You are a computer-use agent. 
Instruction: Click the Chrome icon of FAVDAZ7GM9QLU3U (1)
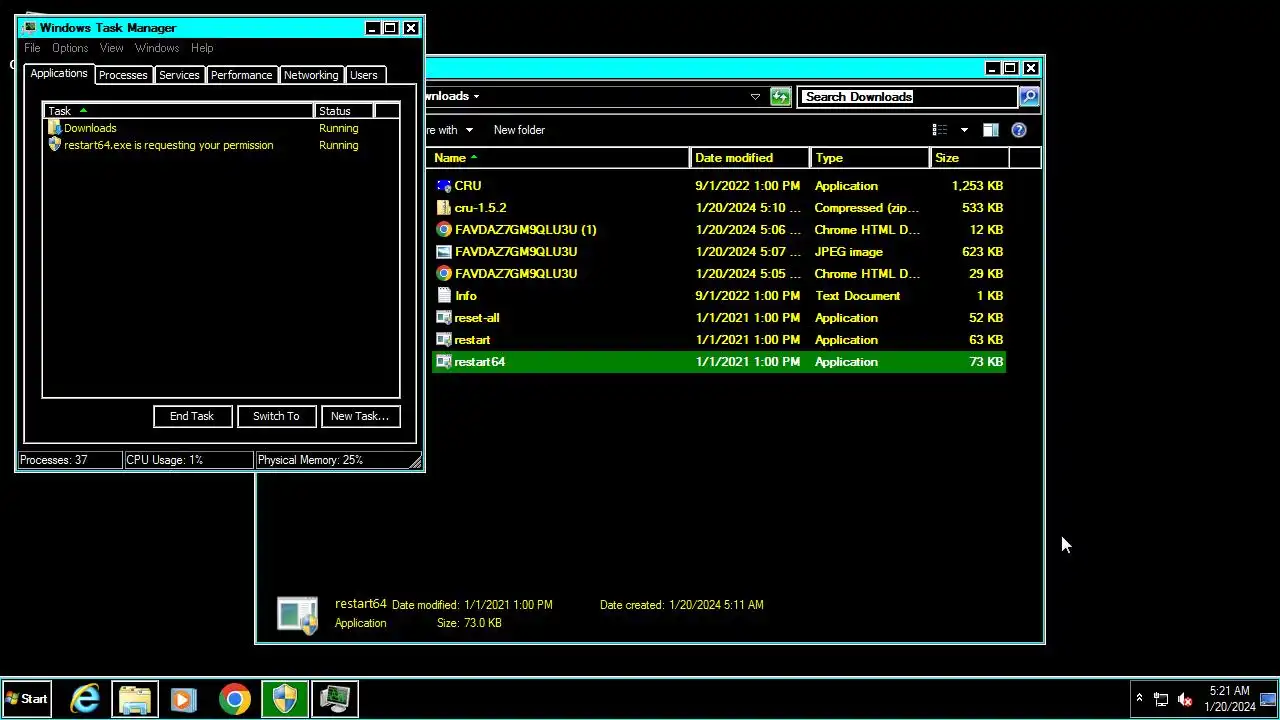click(444, 230)
